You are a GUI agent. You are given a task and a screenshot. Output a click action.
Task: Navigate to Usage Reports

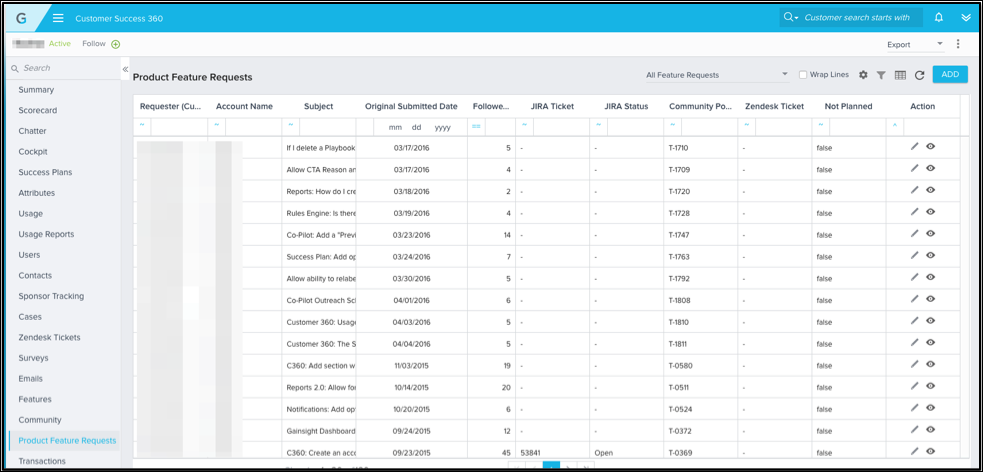(46, 234)
